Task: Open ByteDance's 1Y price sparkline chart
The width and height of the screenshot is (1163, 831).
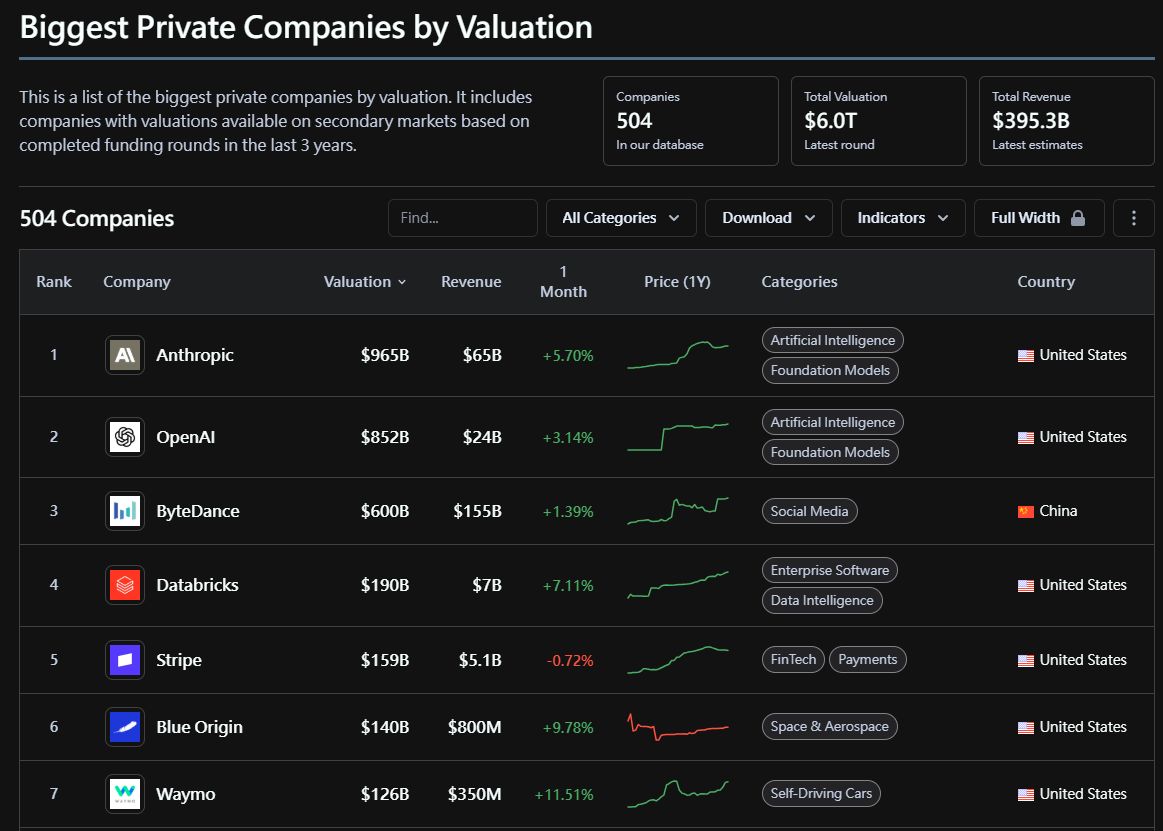Action: [678, 511]
